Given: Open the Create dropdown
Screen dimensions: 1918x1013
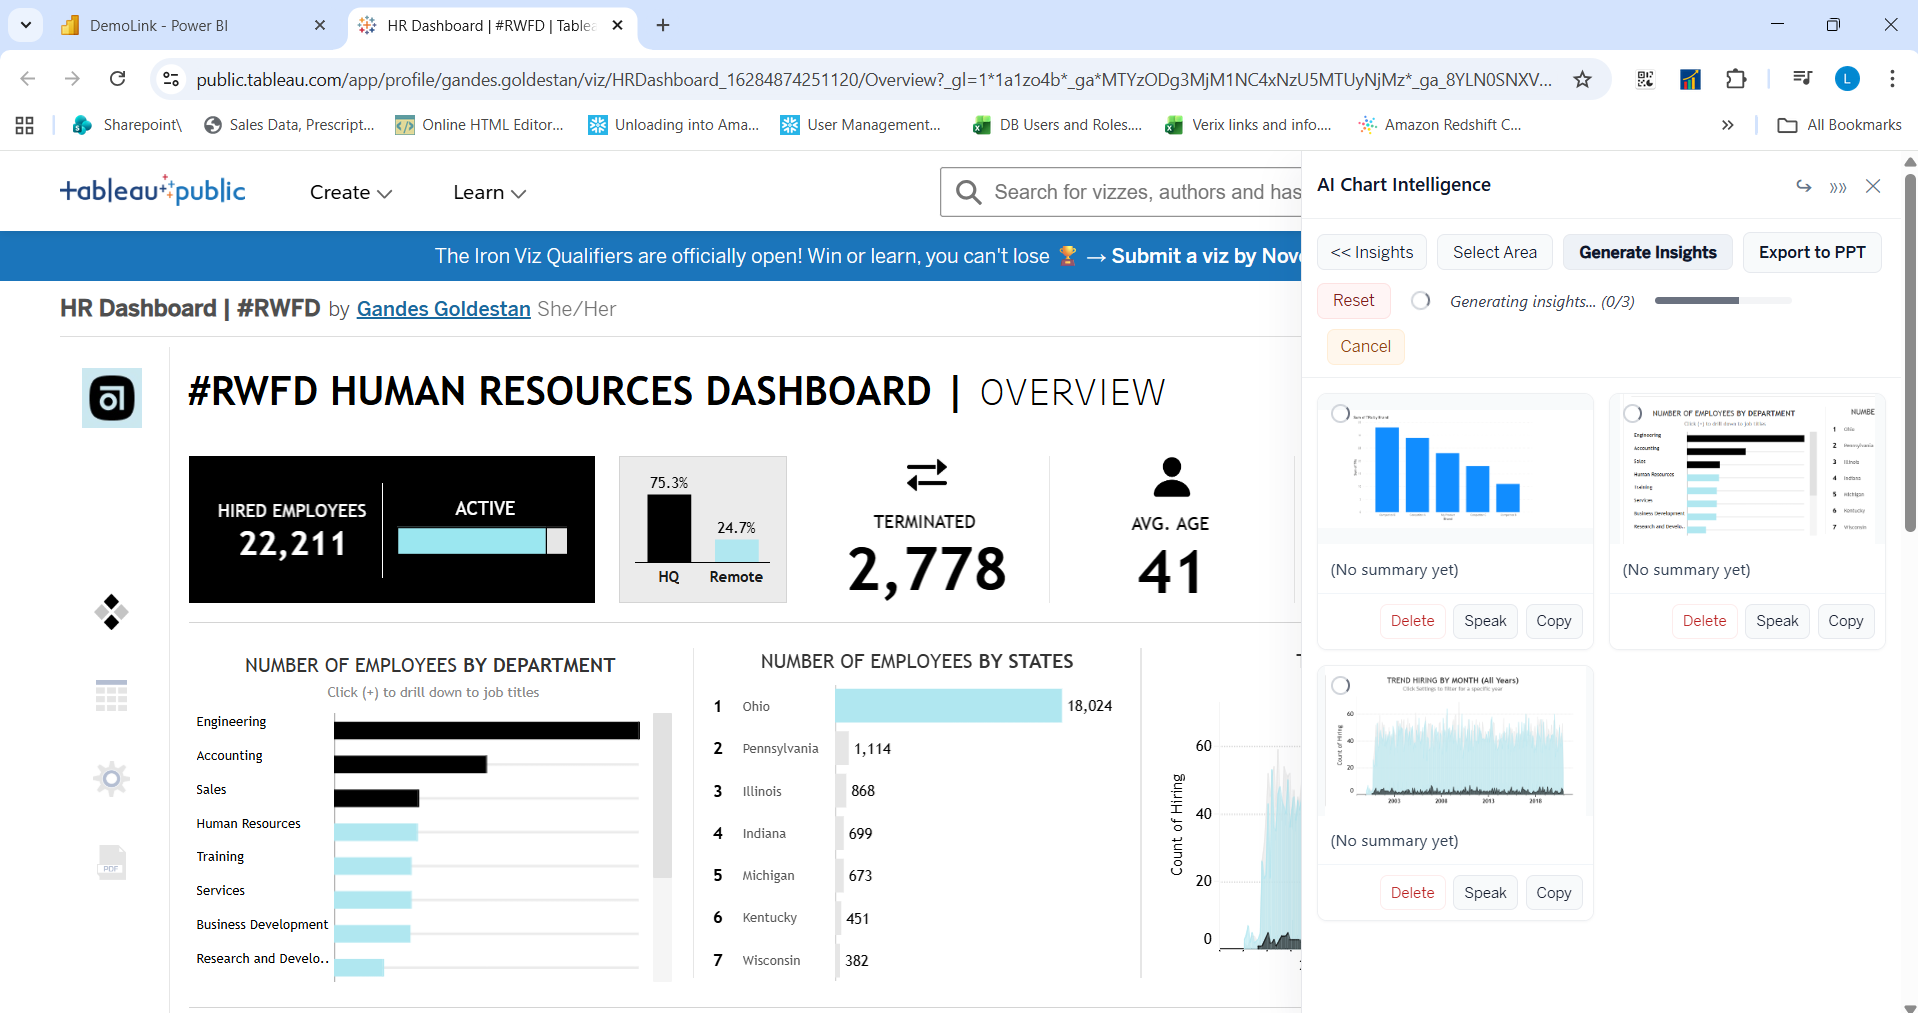Looking at the screenshot, I should click(349, 192).
